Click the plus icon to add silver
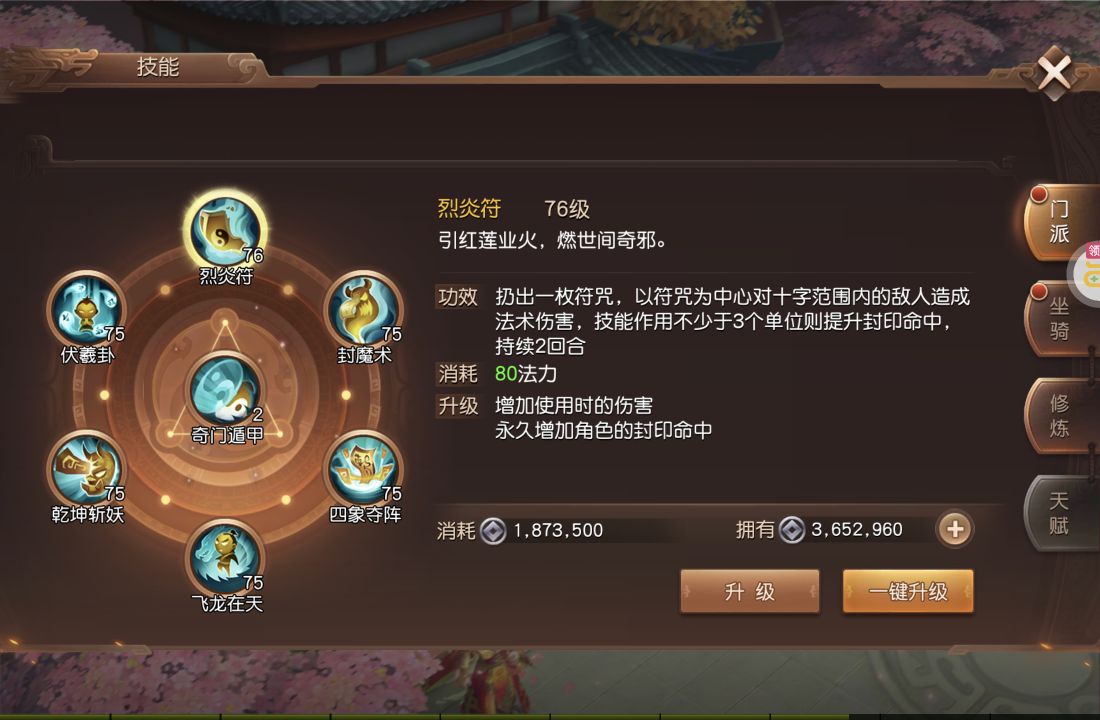This screenshot has height=720, width=1100. coord(955,529)
